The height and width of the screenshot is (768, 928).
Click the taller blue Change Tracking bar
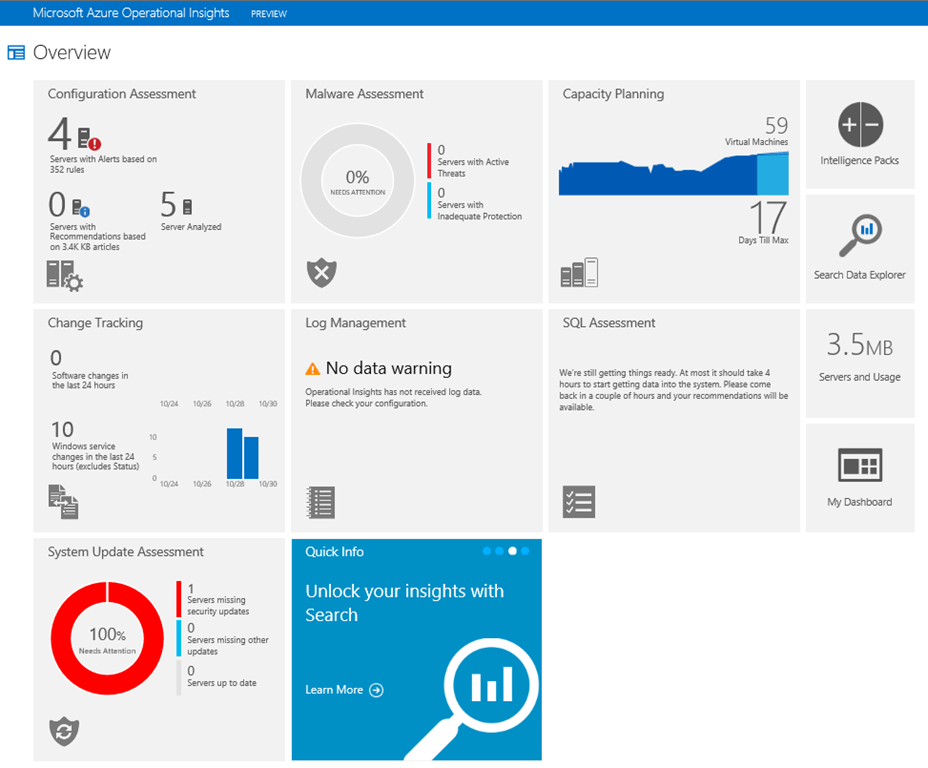(x=234, y=453)
